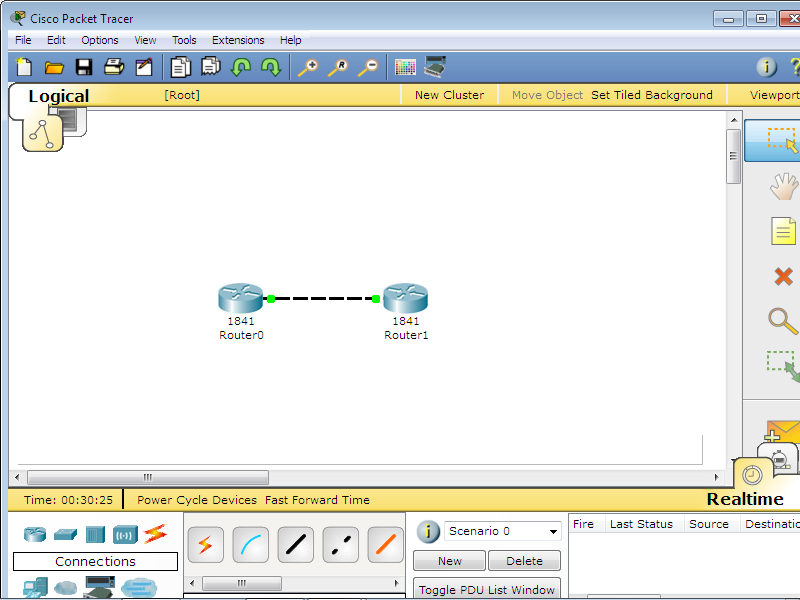Select Routers category in device box
800x600 pixels.
tap(35, 534)
